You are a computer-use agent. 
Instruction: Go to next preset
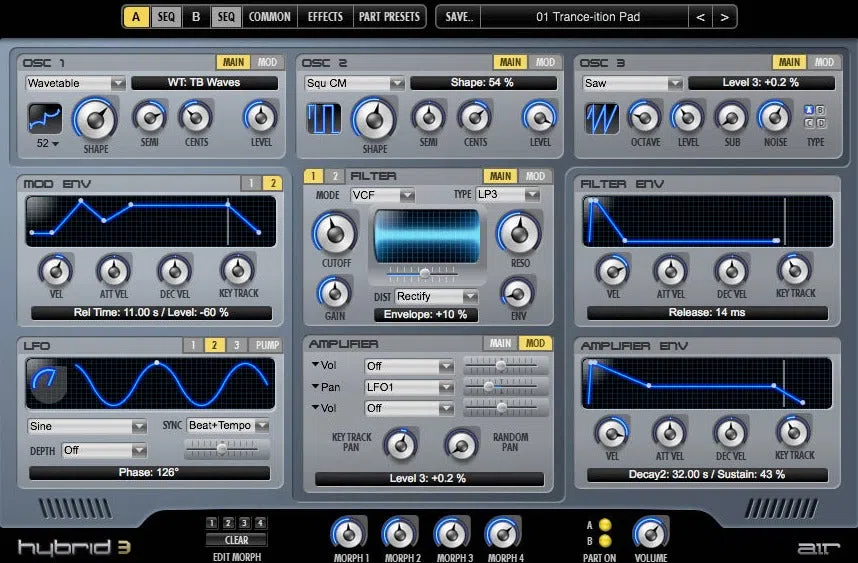click(x=724, y=17)
